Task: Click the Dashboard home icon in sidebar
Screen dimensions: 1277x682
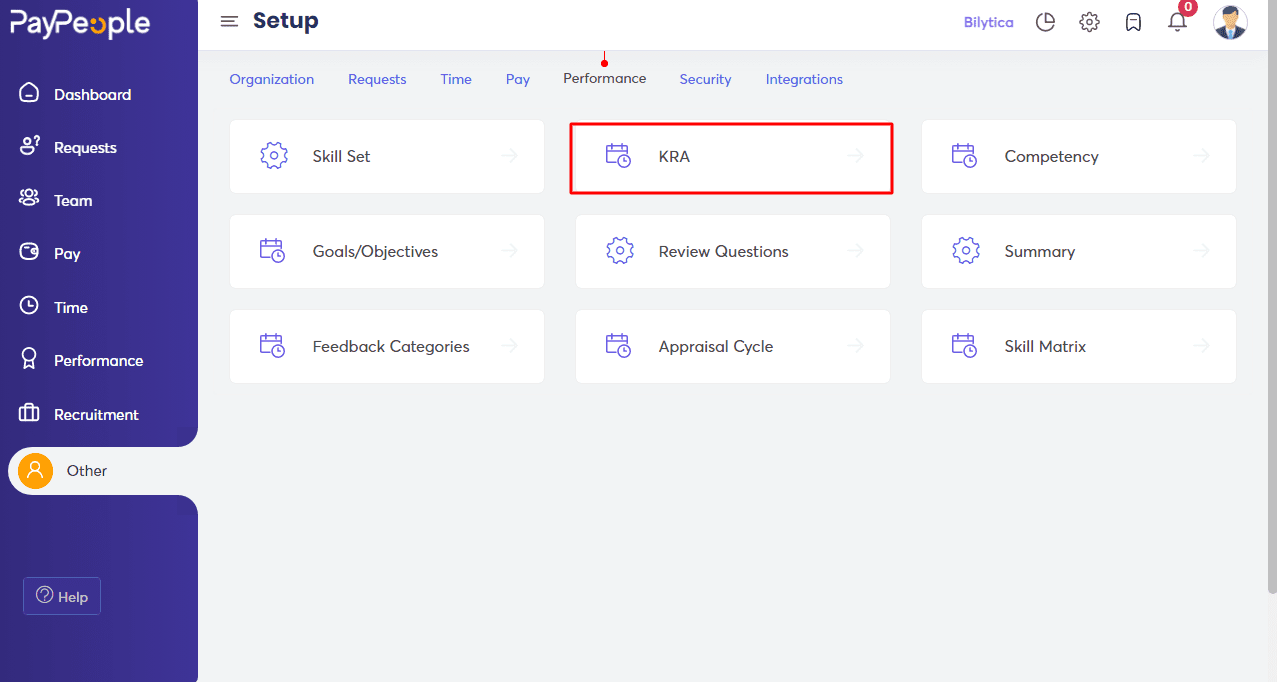Action: [30, 93]
